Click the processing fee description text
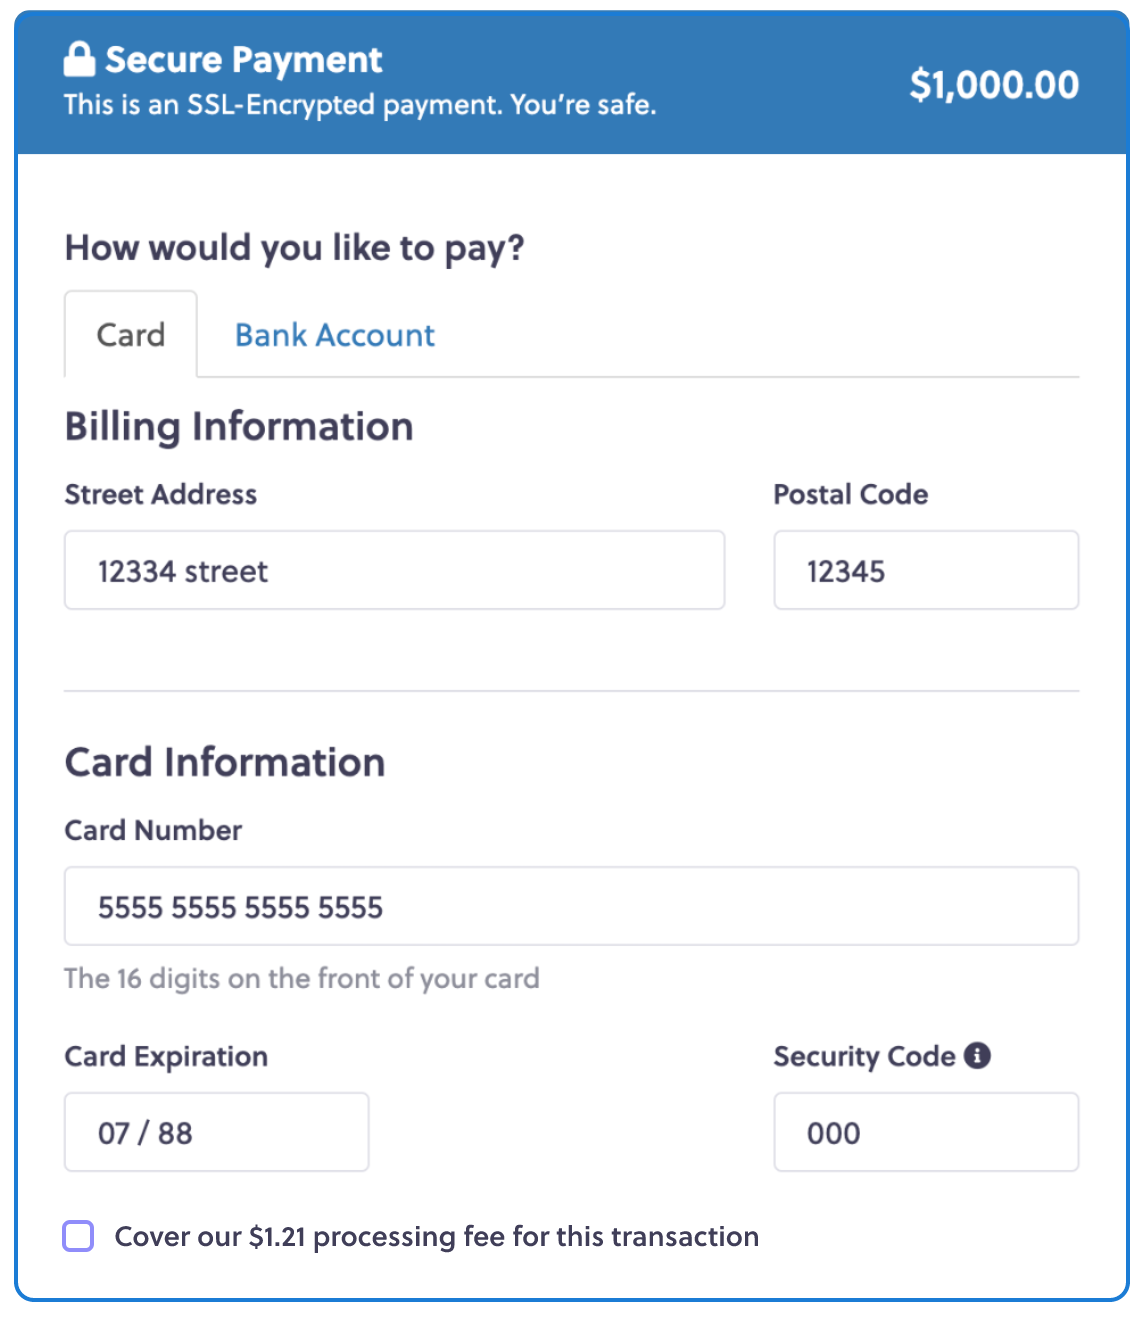This screenshot has width=1142, height=1320. [436, 1236]
